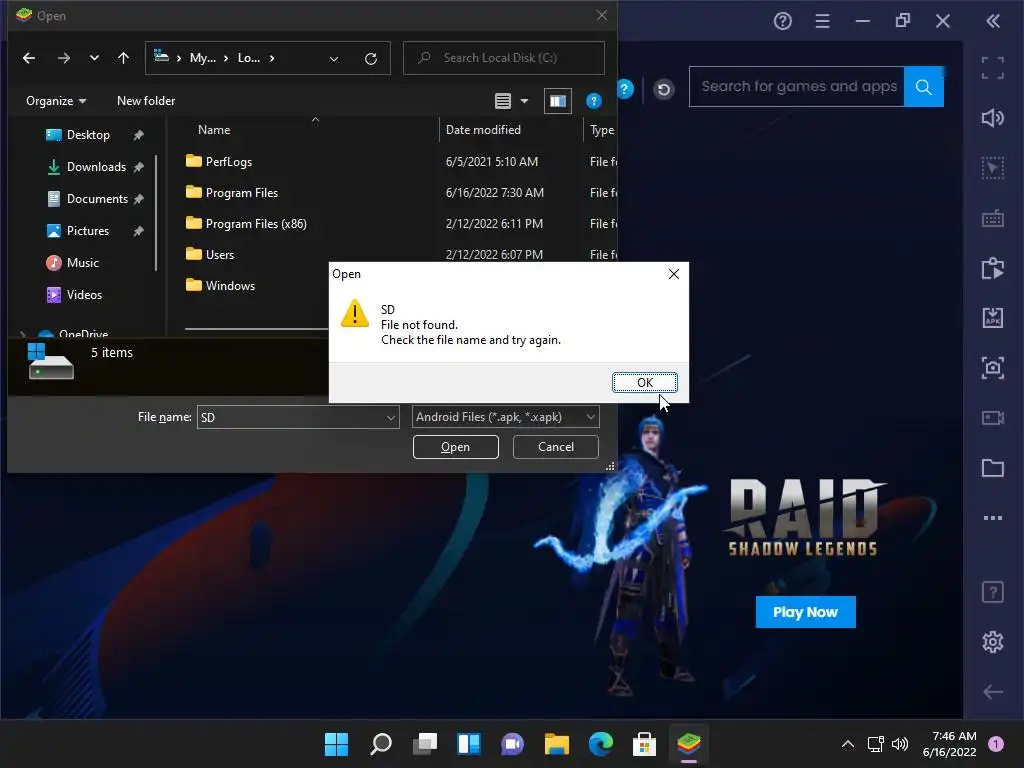Image resolution: width=1024 pixels, height=768 pixels.
Task: Select Desktop in the navigation pane
Action: pos(88,135)
